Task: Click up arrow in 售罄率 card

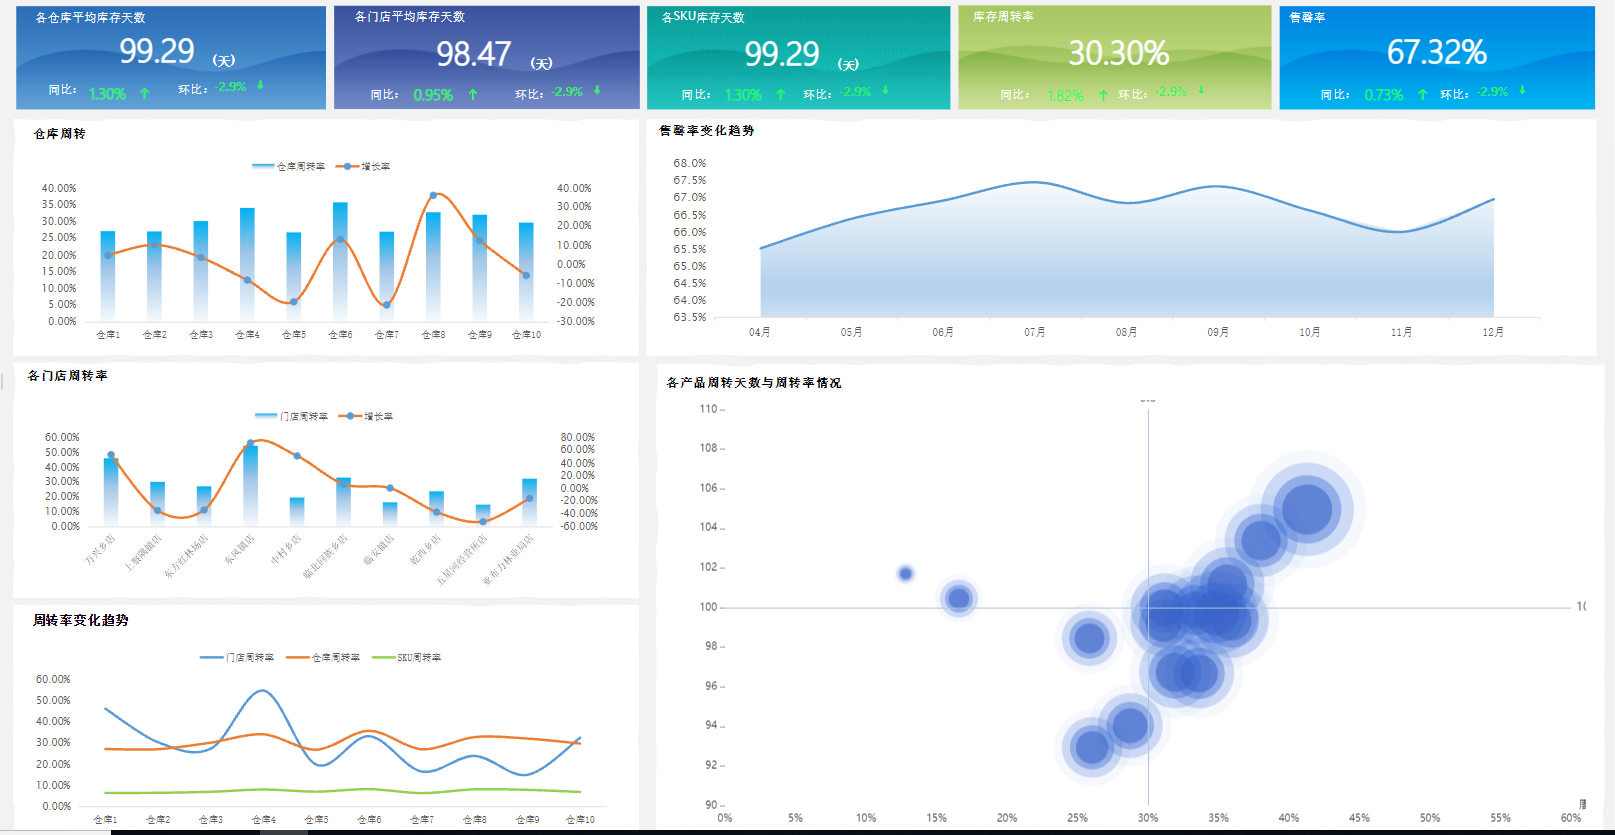Action: (x=1422, y=95)
